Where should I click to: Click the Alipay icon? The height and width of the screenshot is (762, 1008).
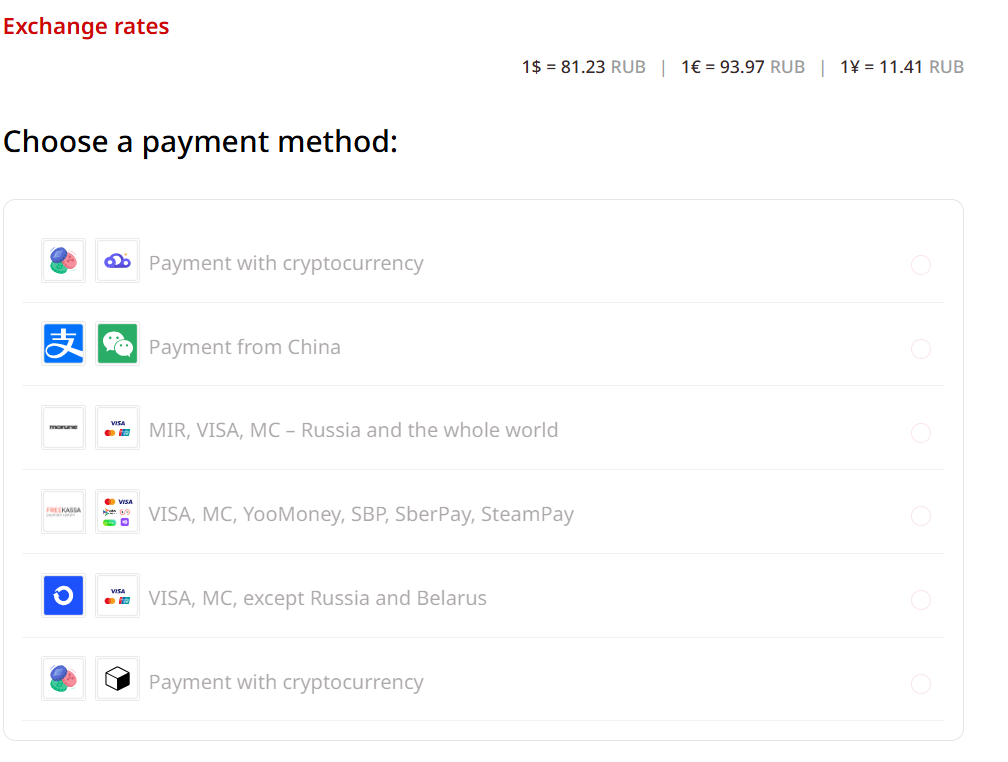click(x=63, y=344)
